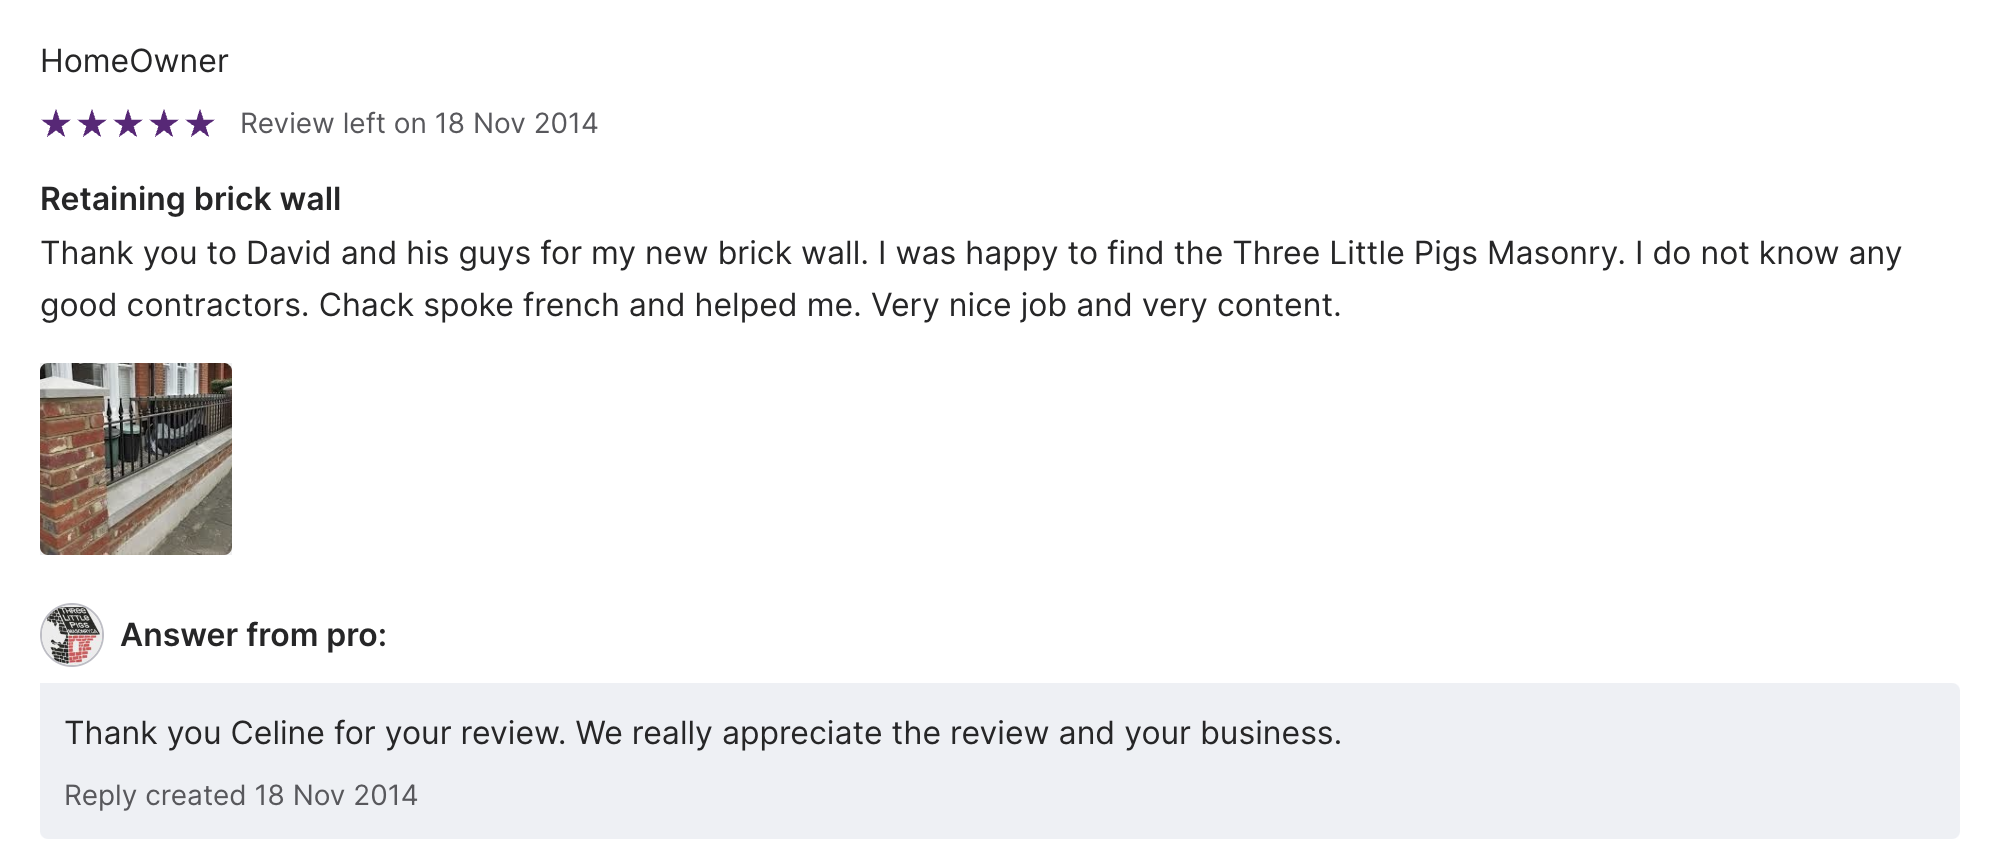Click the 'Reply created 18 Nov 2014' text
2006x844 pixels.
point(240,795)
